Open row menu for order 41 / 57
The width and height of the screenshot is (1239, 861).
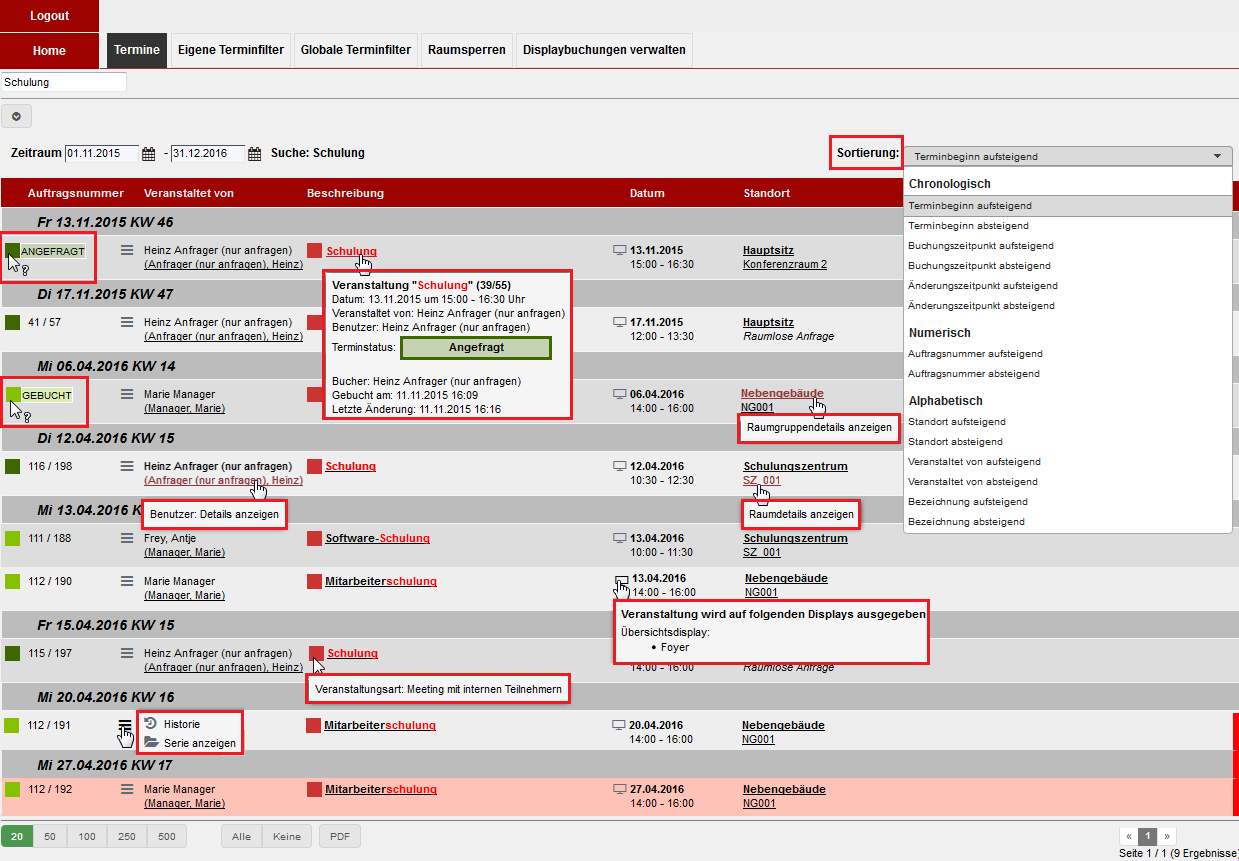[126, 322]
